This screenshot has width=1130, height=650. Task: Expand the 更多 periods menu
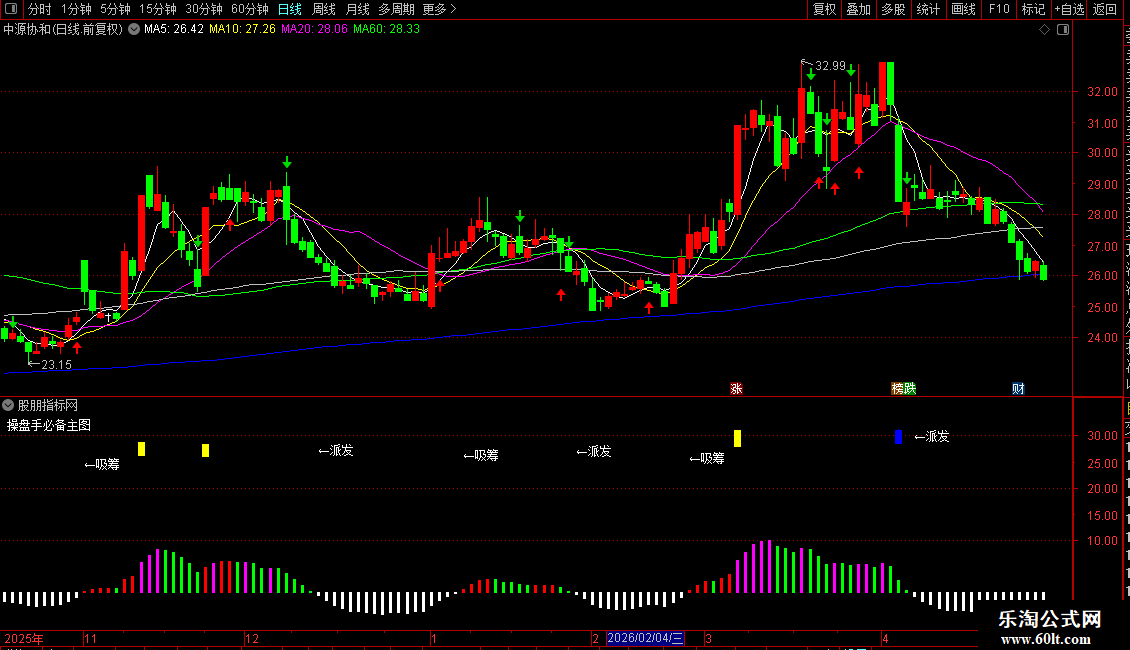click(439, 9)
